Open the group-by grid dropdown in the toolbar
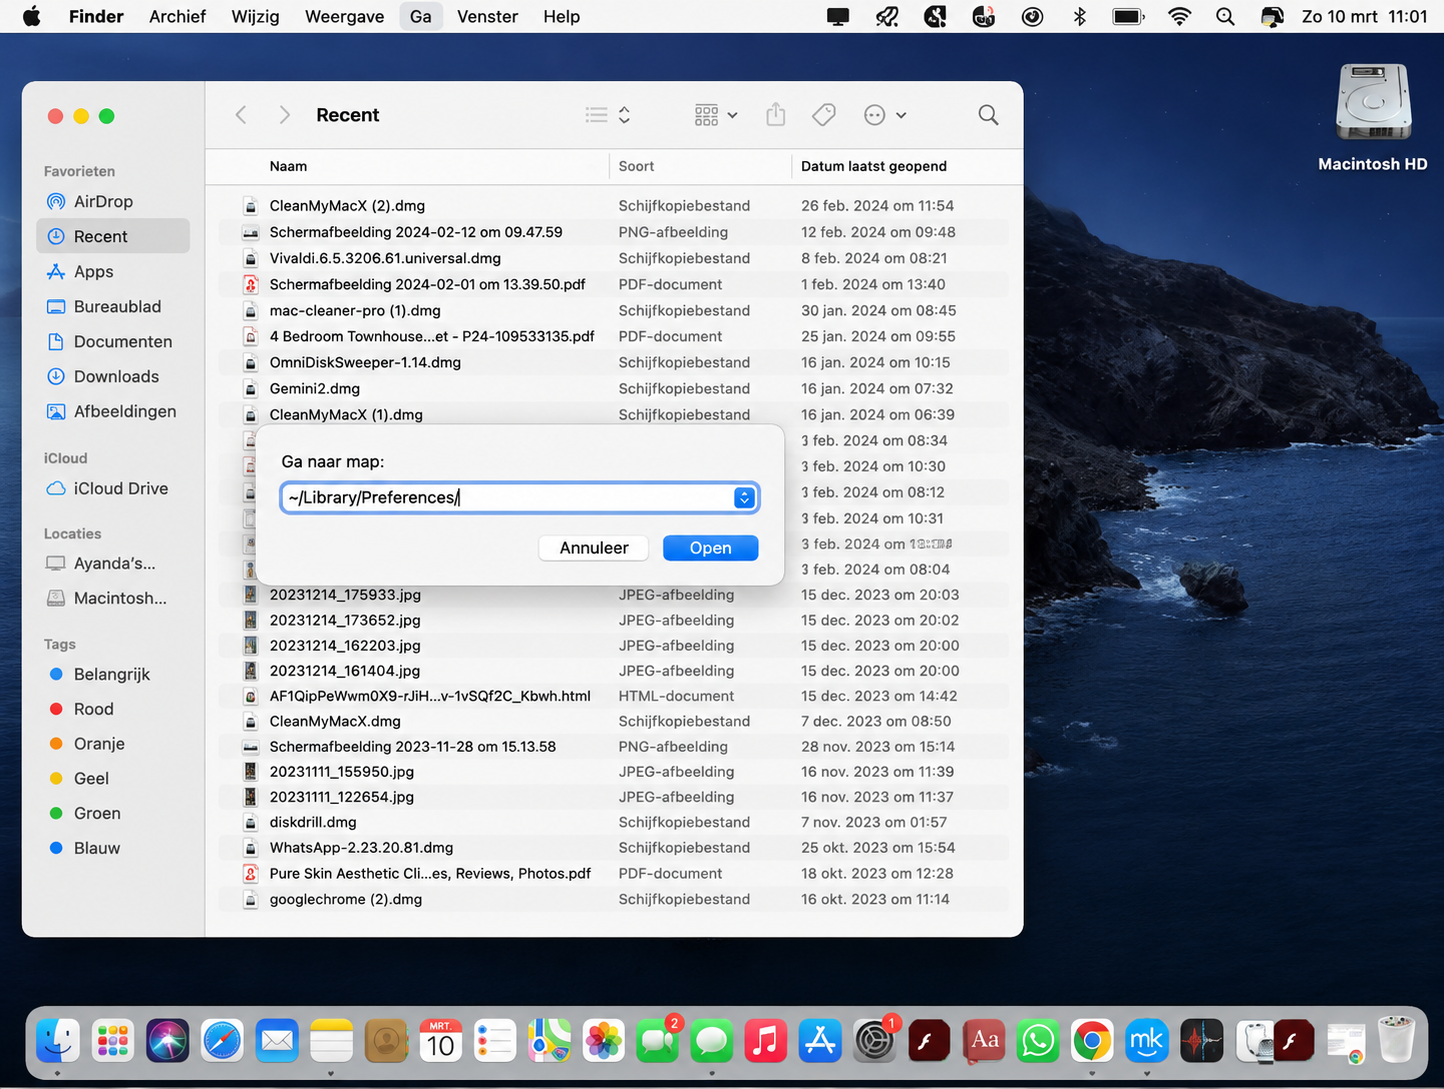 click(x=716, y=115)
